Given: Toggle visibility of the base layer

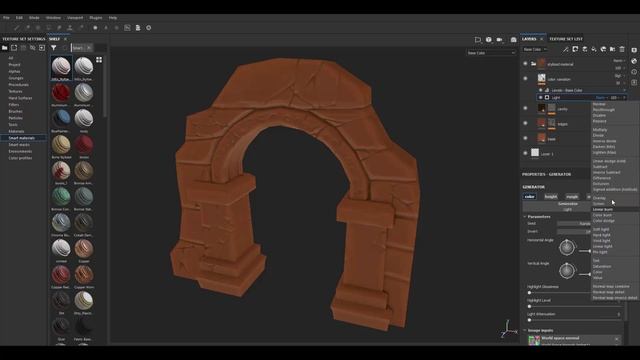Looking at the screenshot, I should pos(525,138).
